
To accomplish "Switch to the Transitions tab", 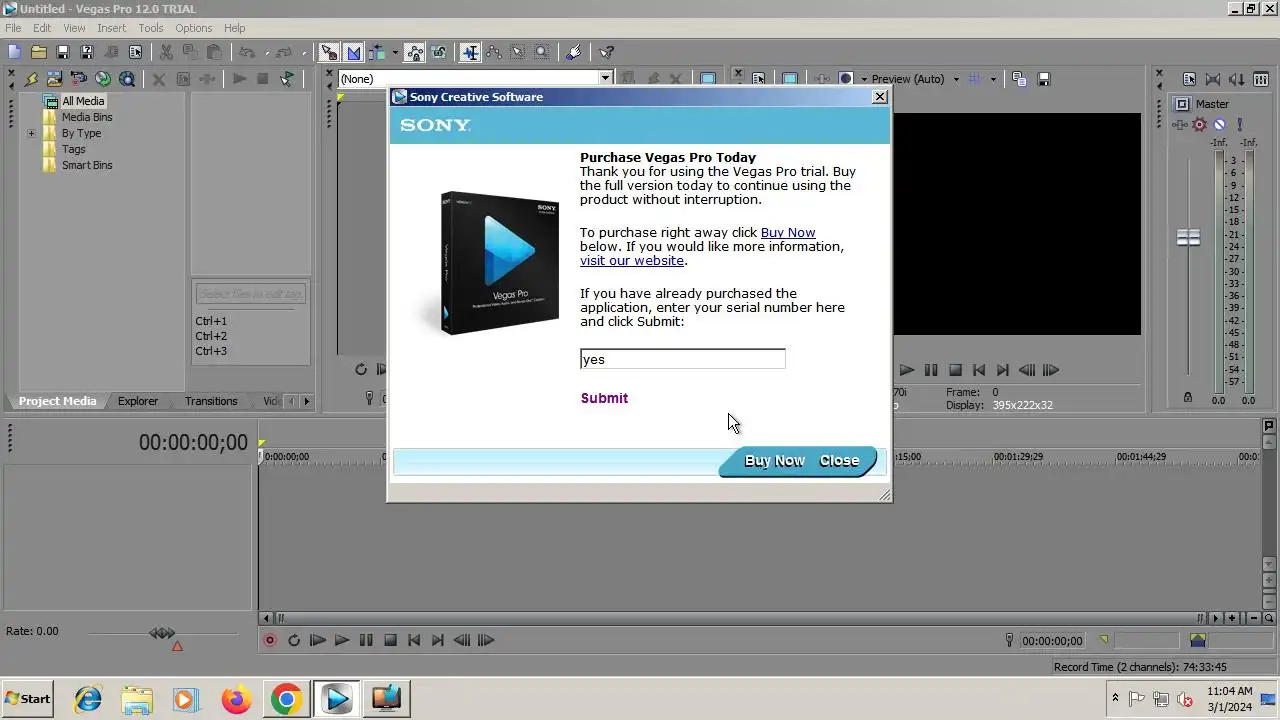I will [211, 401].
